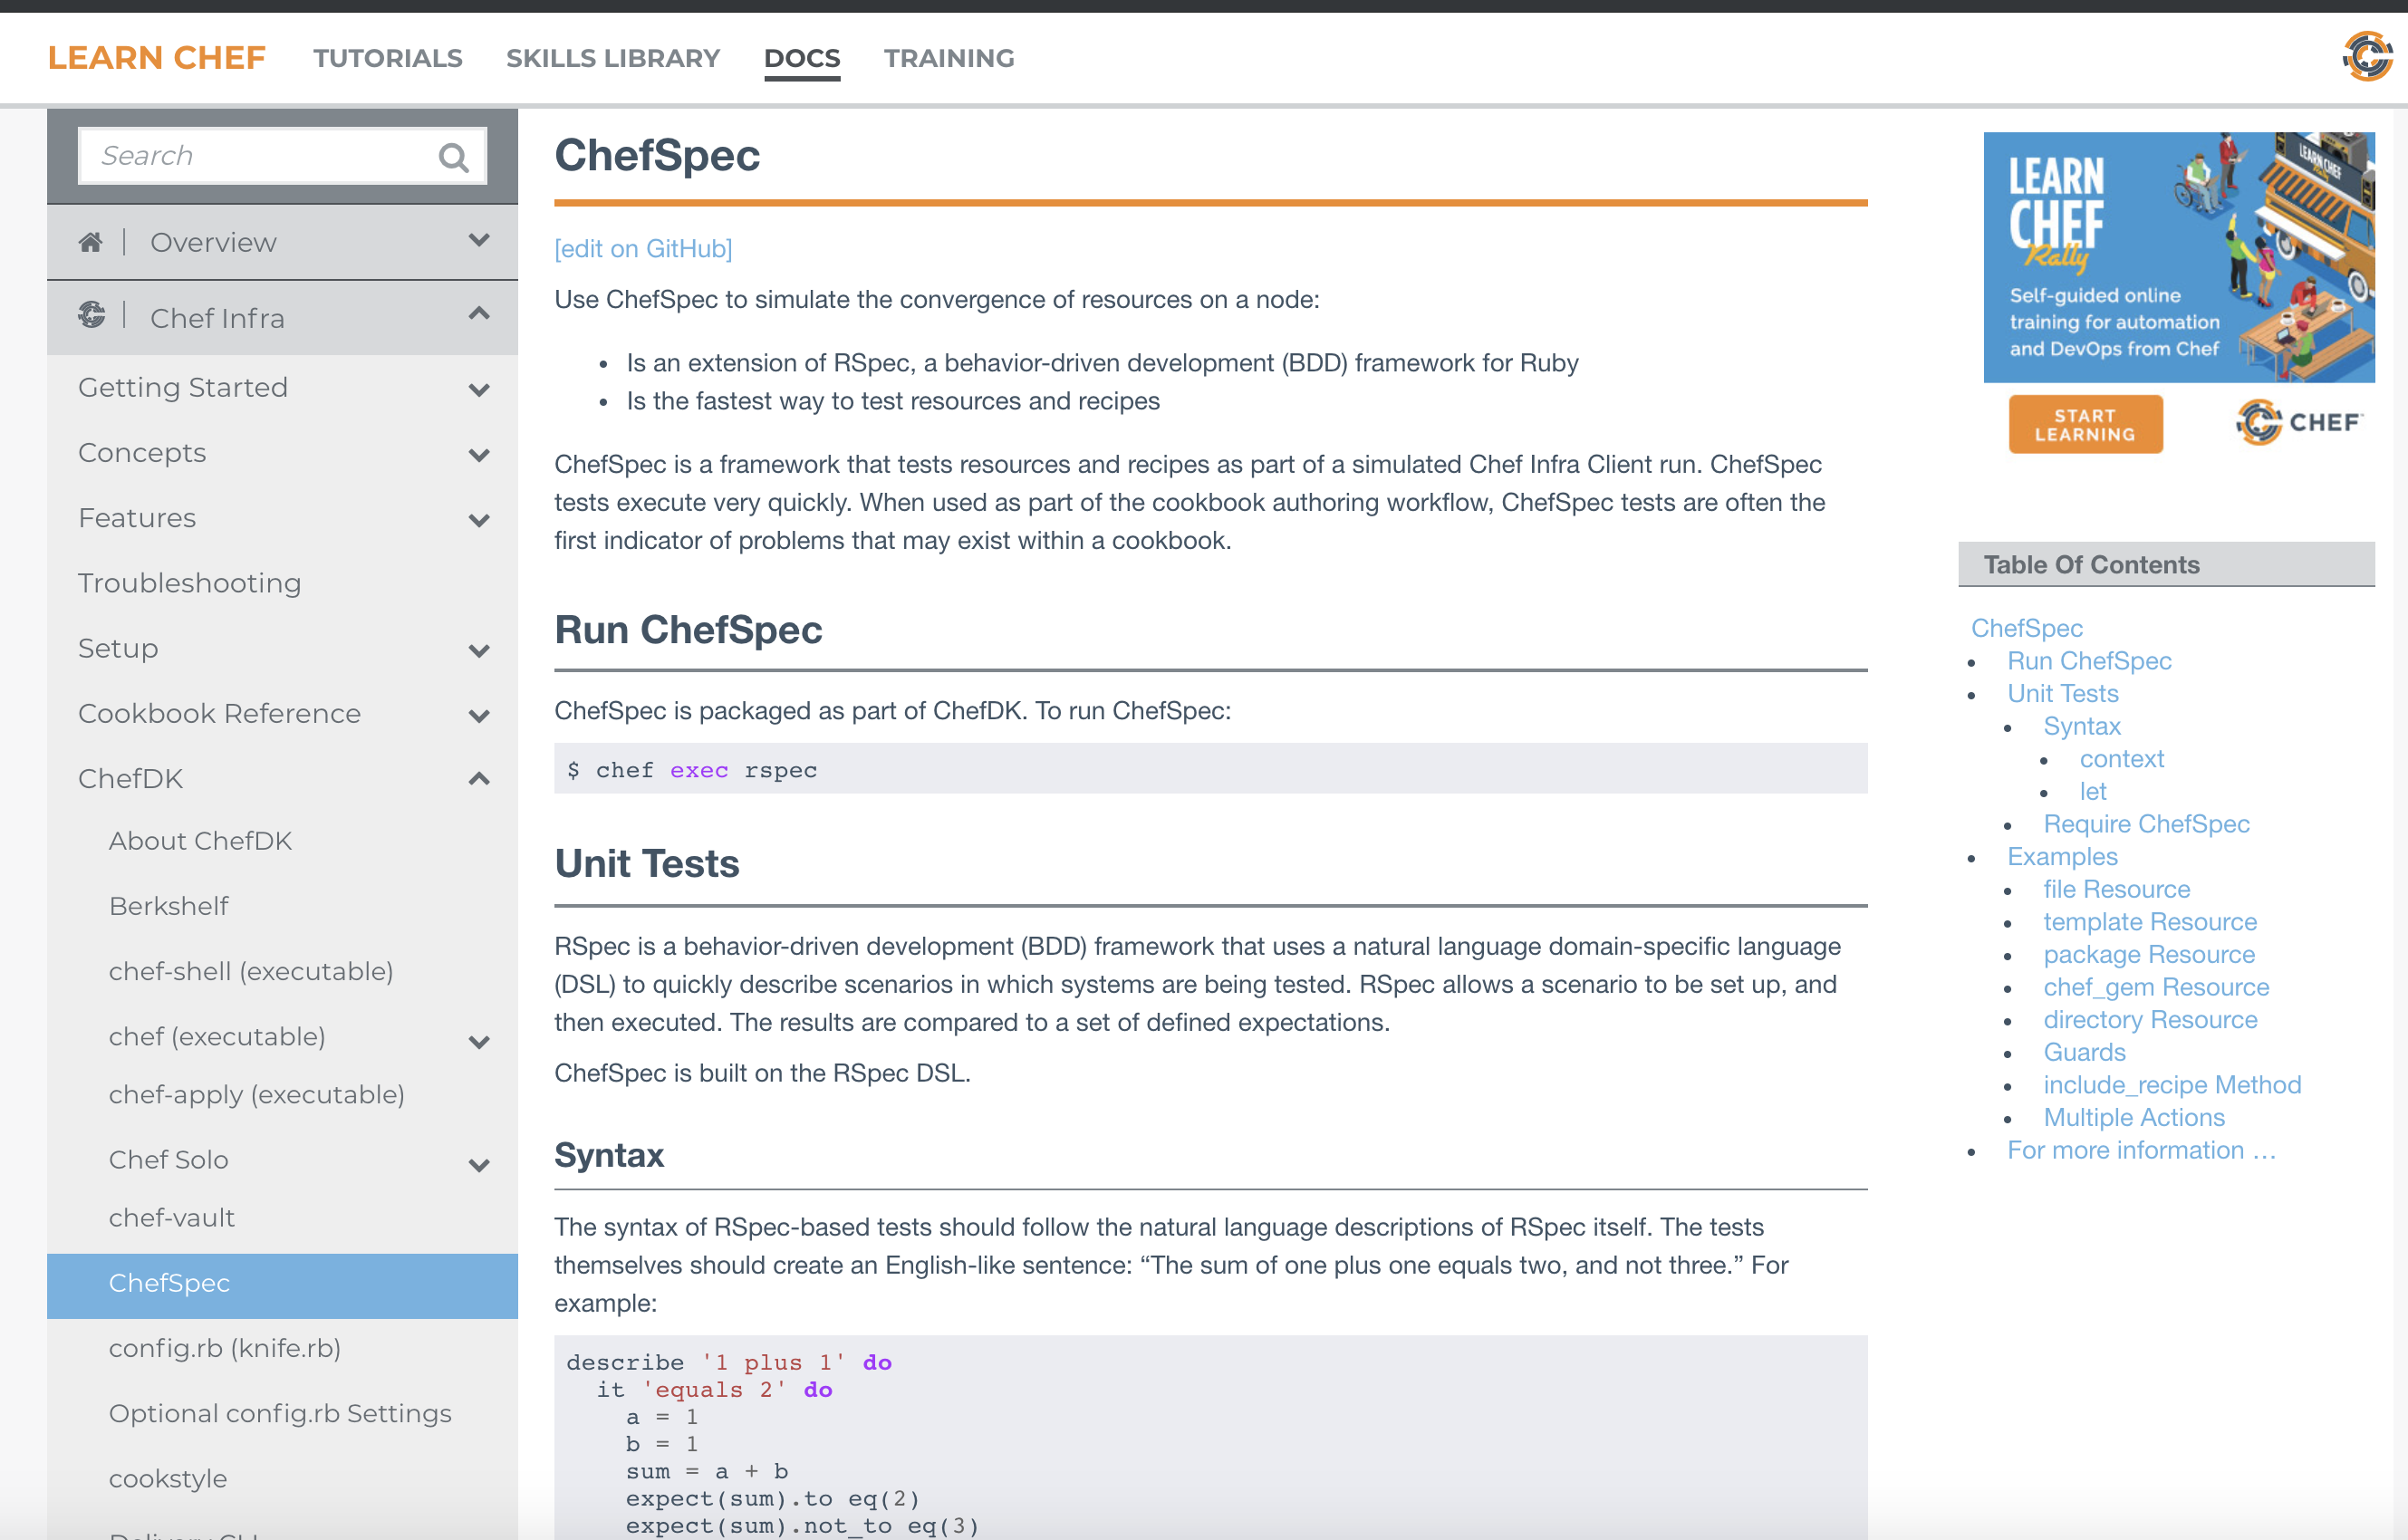Open the Troubleshooting sidebar item
The image size is (2408, 1540).
[190, 583]
